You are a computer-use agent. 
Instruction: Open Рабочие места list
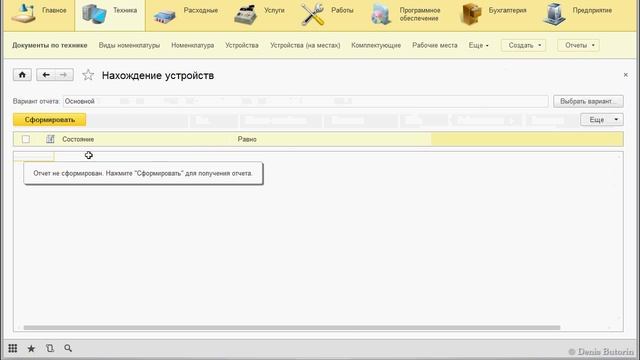[434, 45]
